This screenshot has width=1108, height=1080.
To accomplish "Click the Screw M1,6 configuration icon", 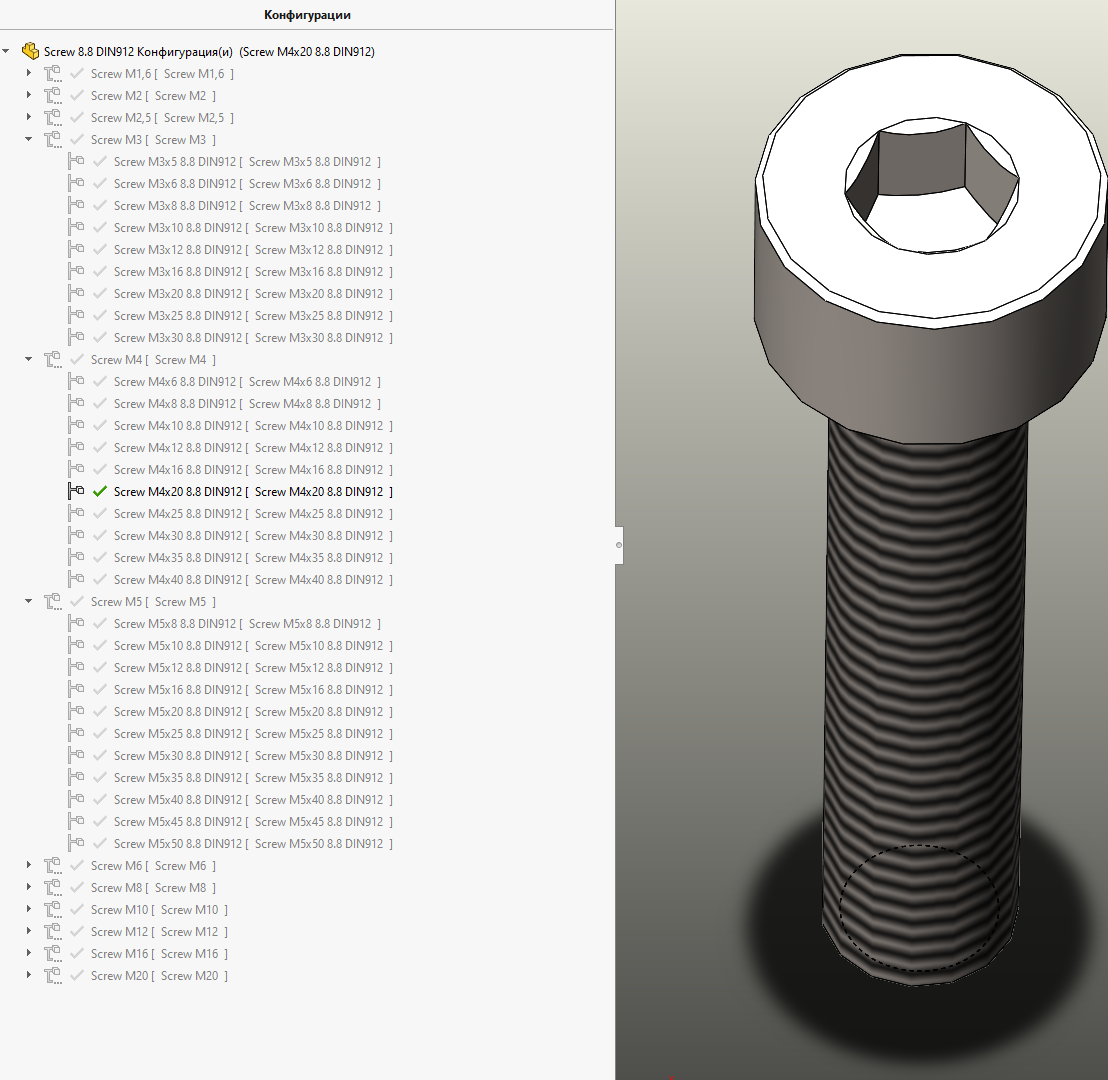I will [53, 74].
